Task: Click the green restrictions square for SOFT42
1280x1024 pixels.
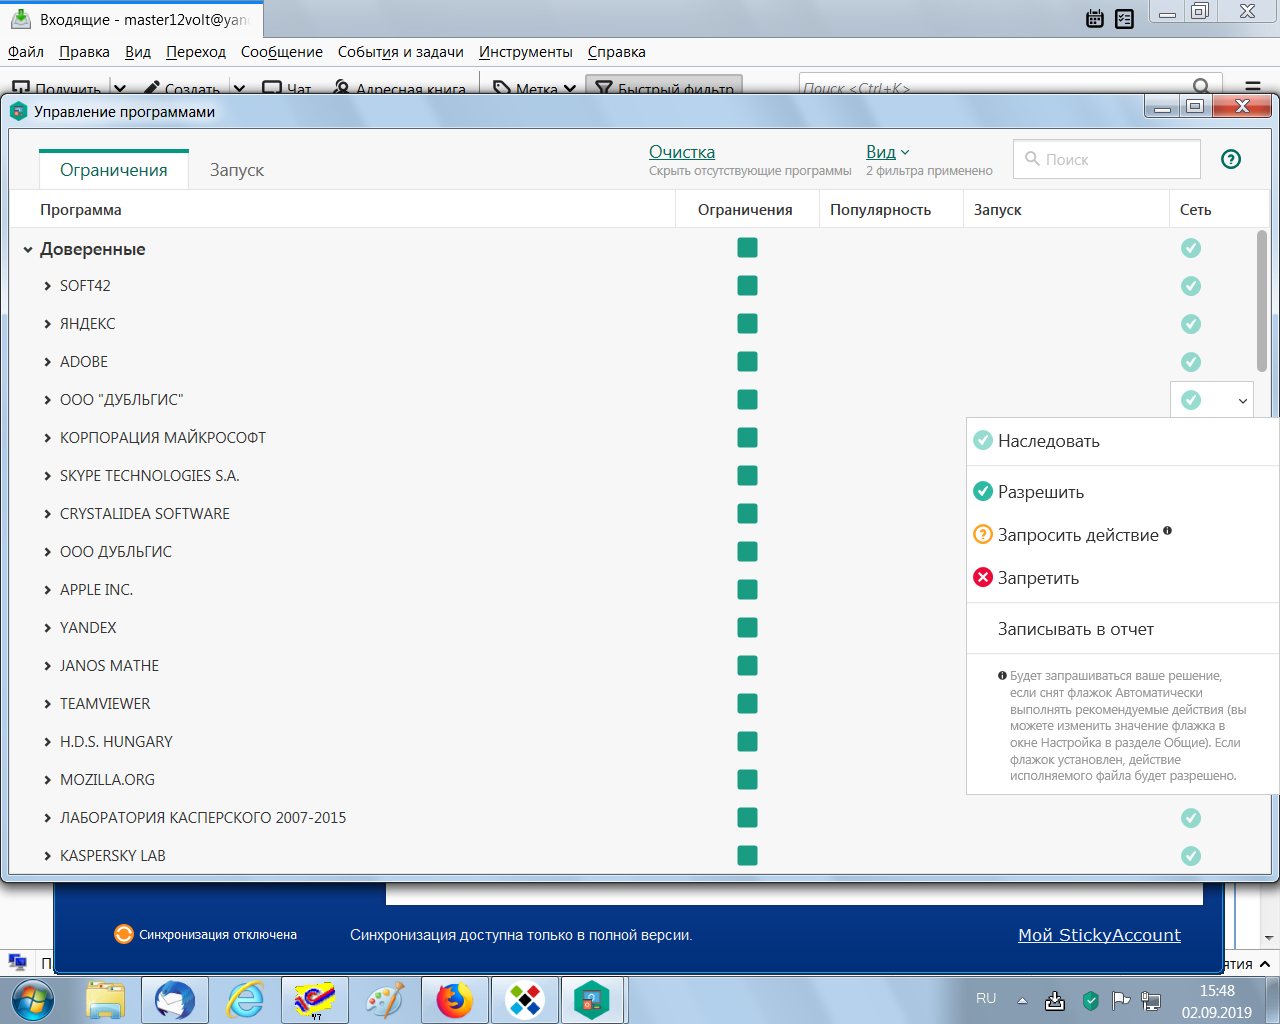Action: click(747, 286)
